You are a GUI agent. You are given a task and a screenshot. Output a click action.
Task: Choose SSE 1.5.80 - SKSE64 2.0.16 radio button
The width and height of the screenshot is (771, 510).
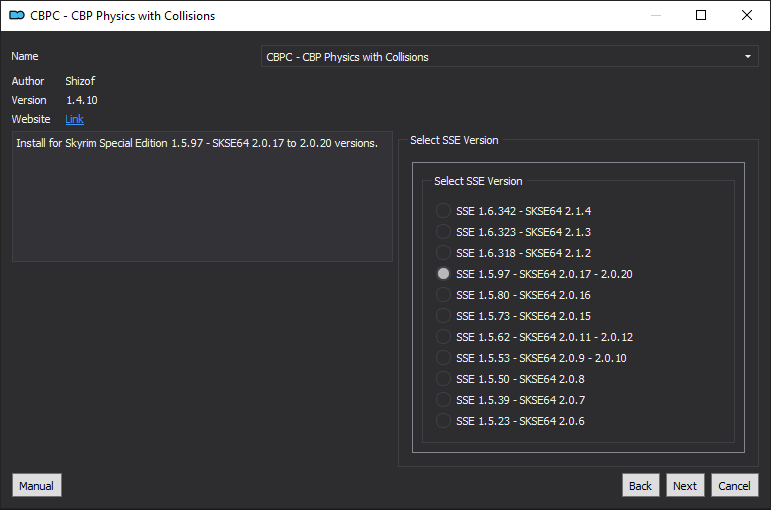pos(443,295)
